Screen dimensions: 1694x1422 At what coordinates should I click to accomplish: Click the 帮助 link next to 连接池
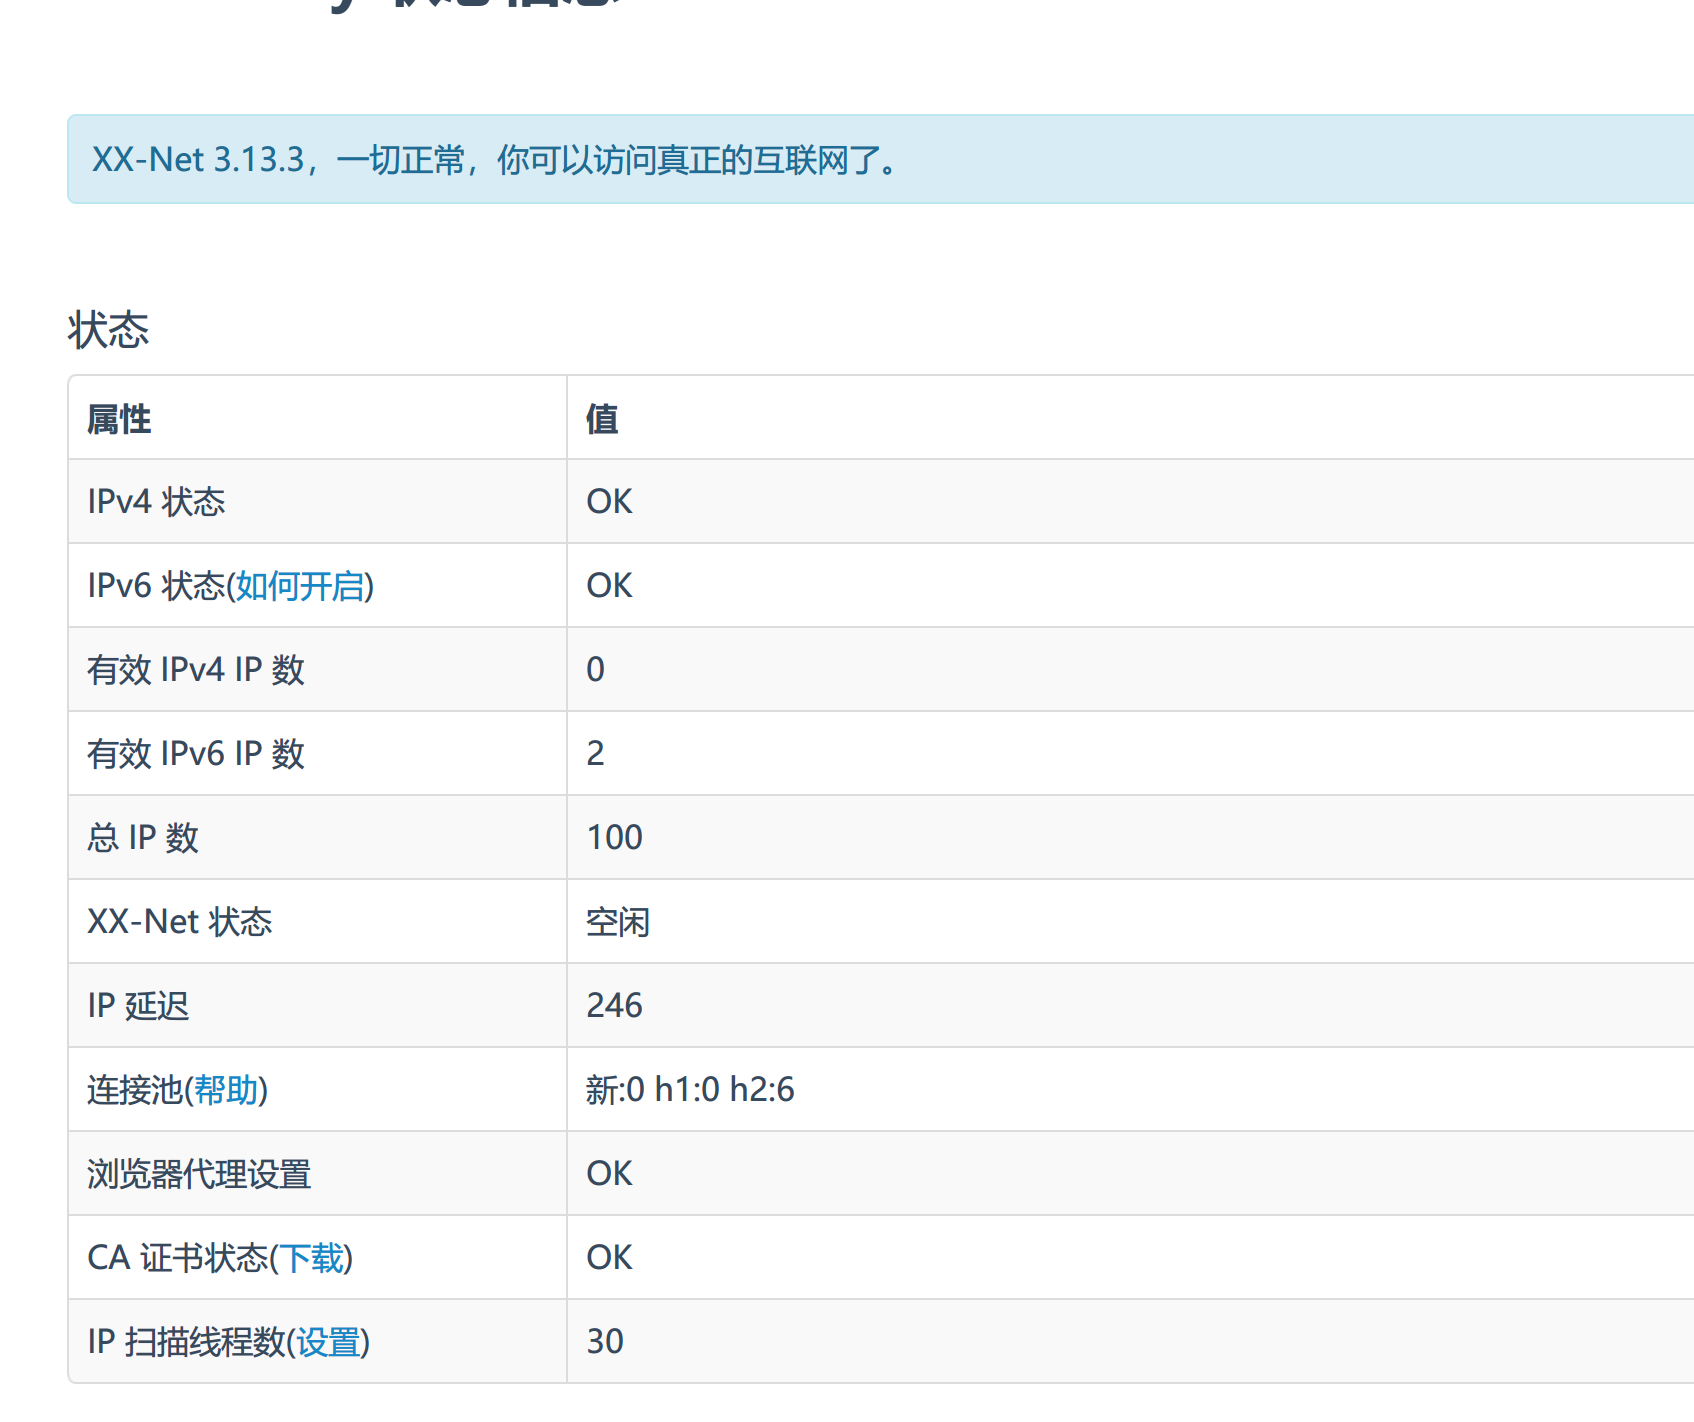pos(228,1090)
